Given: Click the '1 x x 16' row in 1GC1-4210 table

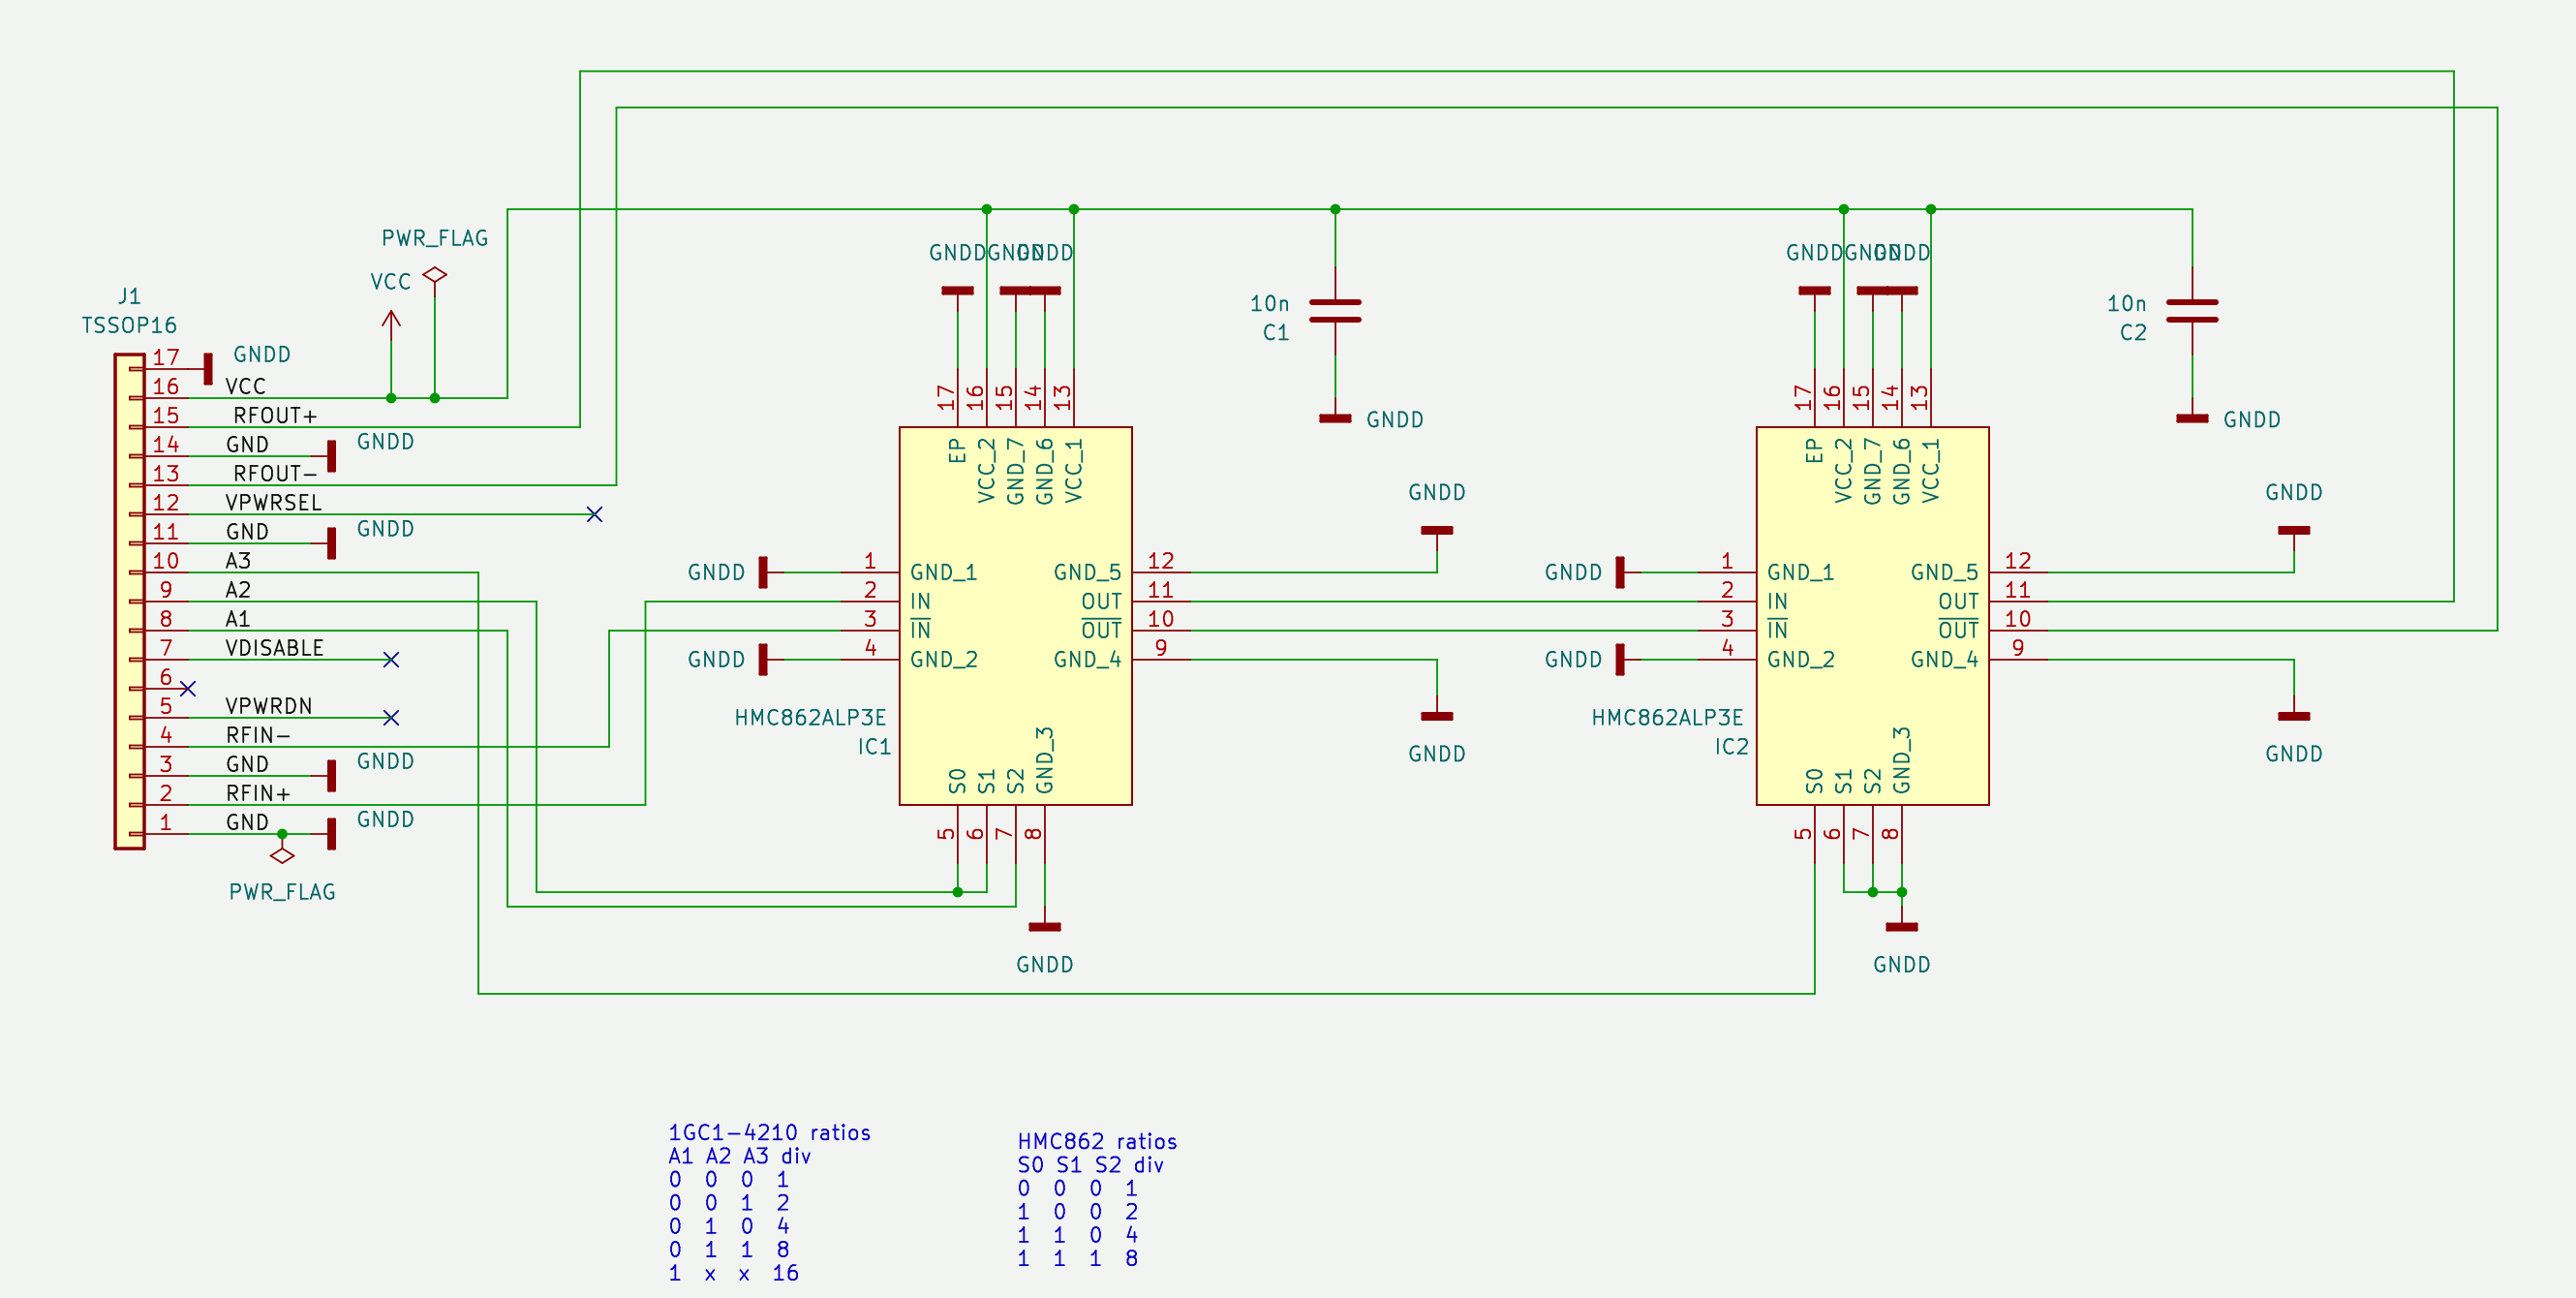Looking at the screenshot, I should click(x=734, y=1274).
